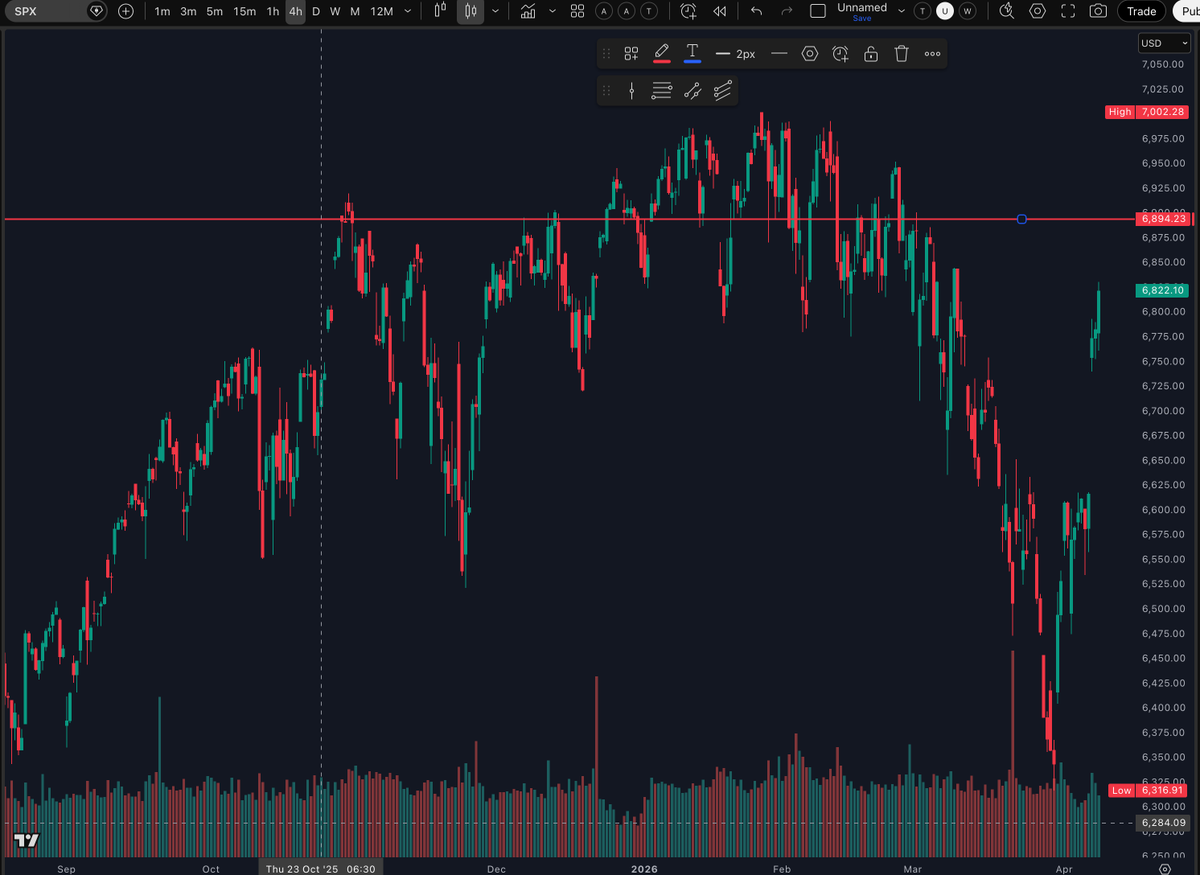Toggle the T circle after the layout name

[x=921, y=11]
